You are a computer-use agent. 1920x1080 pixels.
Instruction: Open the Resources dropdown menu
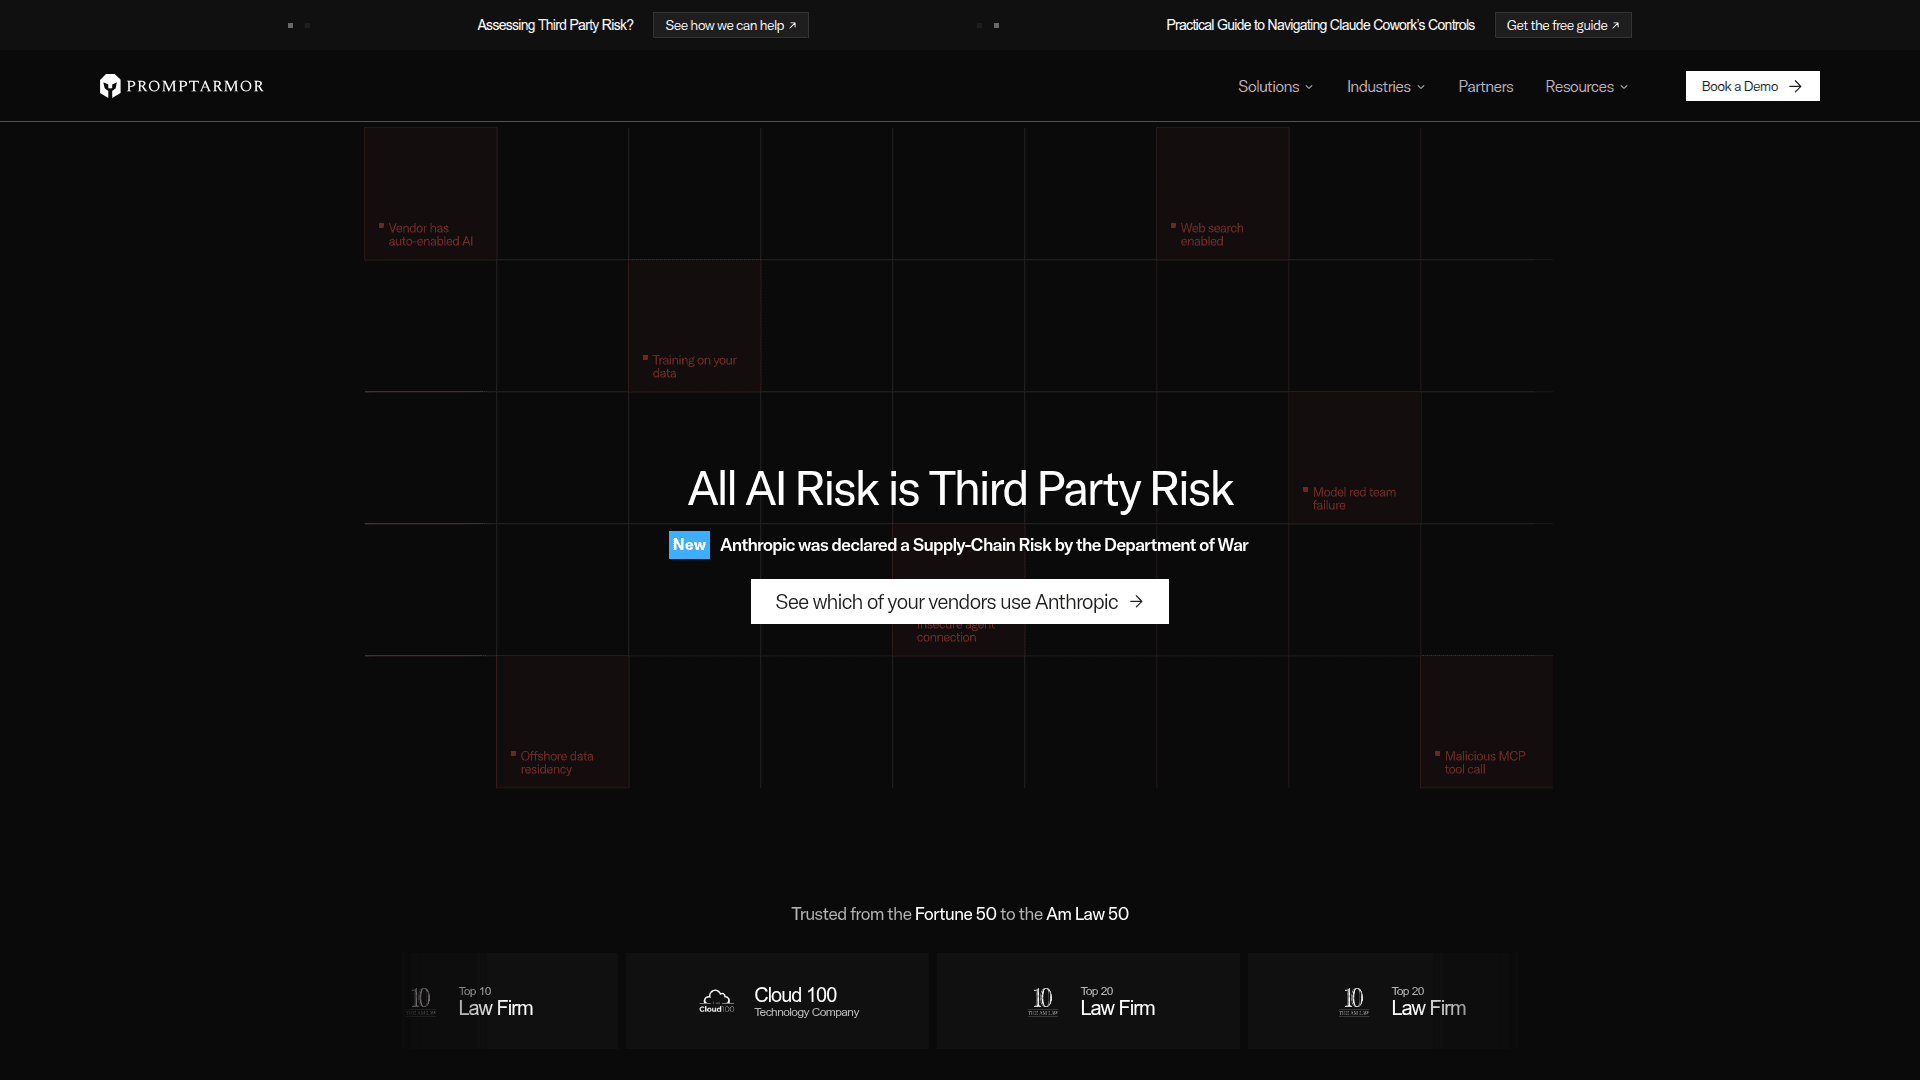[1586, 87]
